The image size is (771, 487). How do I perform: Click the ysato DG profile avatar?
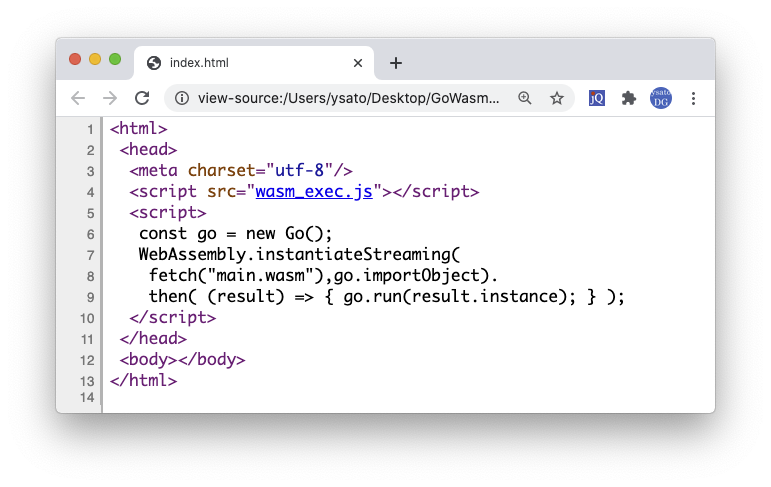pyautogui.click(x=661, y=98)
